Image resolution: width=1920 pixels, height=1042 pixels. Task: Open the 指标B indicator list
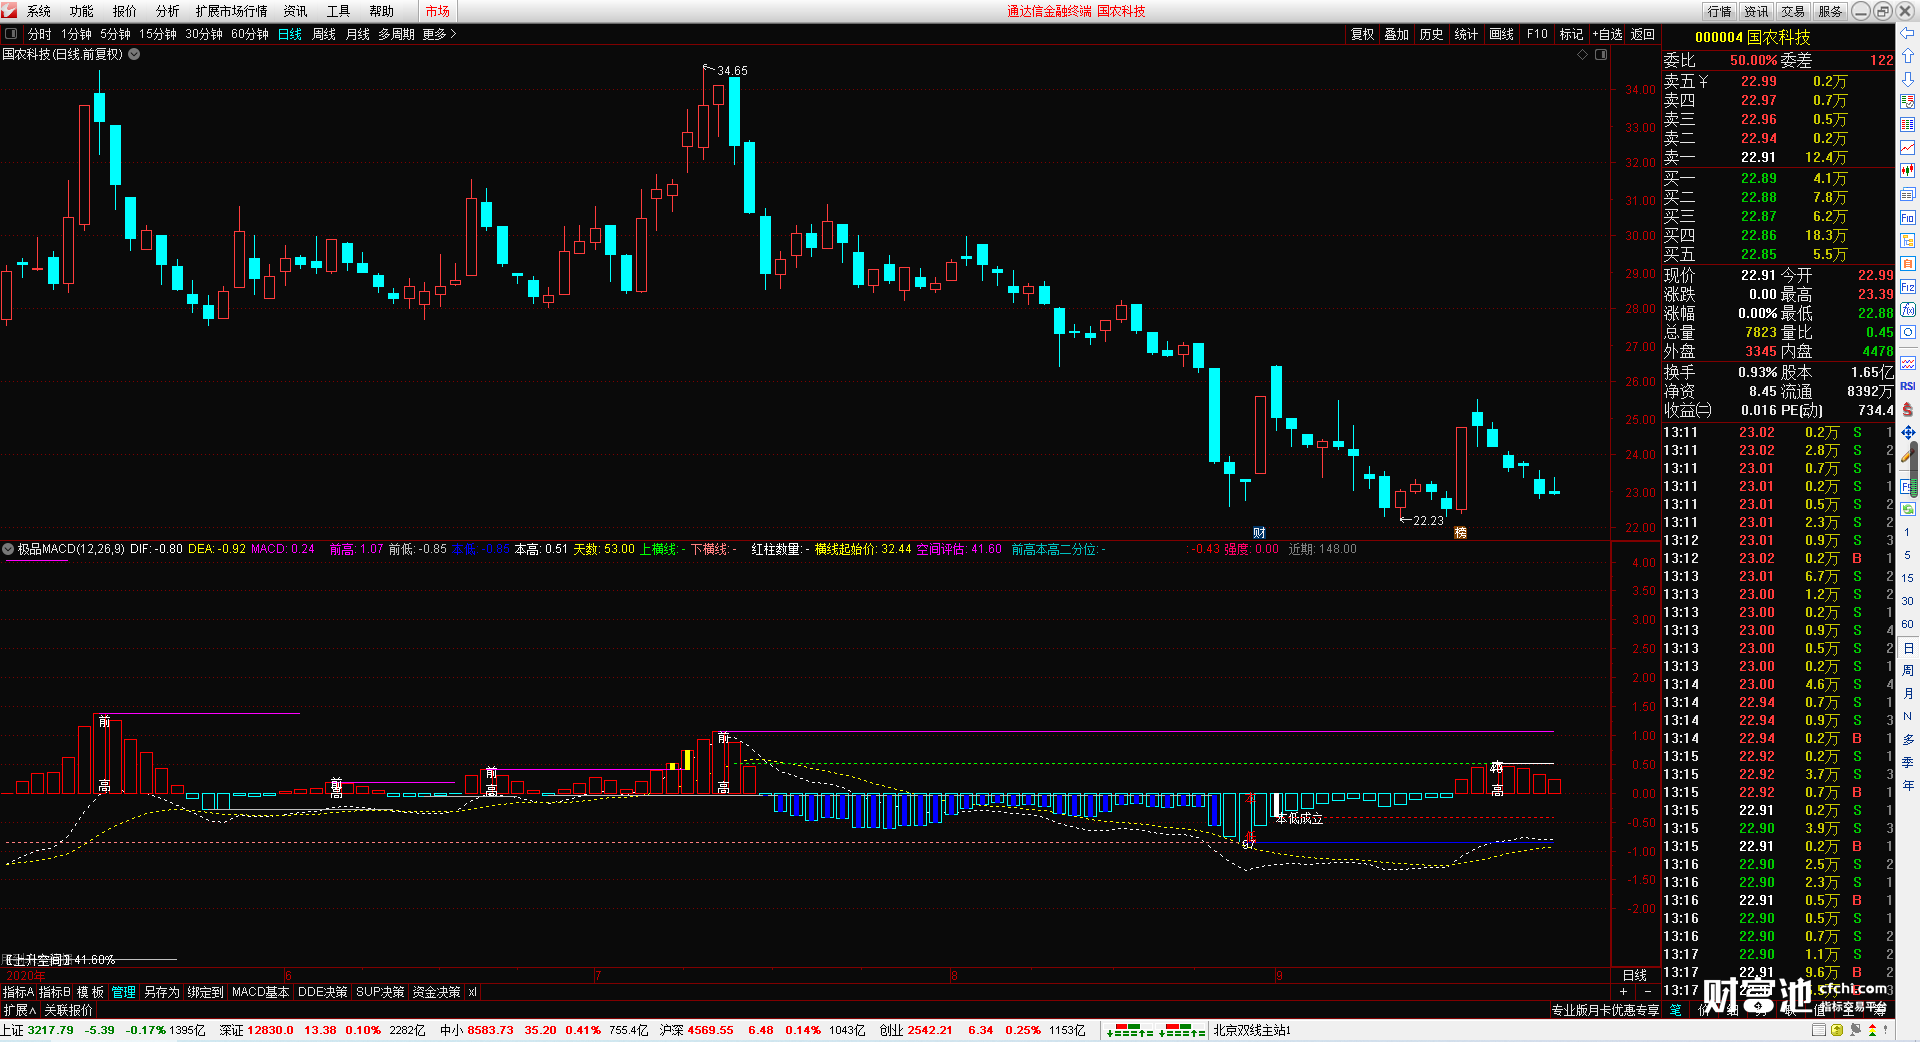[55, 992]
